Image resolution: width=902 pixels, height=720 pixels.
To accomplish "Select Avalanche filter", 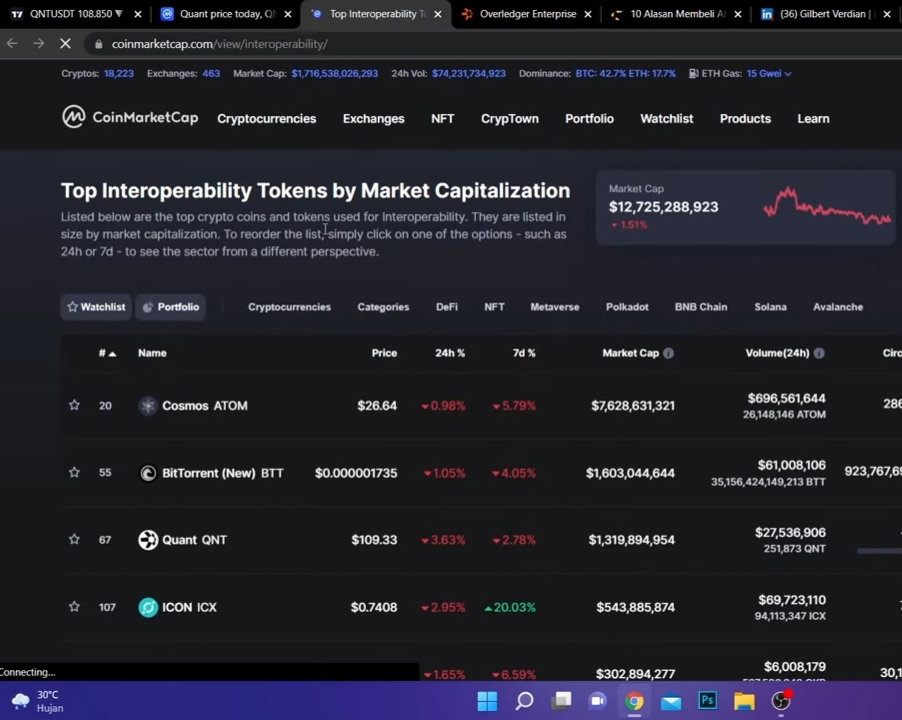I will point(838,307).
